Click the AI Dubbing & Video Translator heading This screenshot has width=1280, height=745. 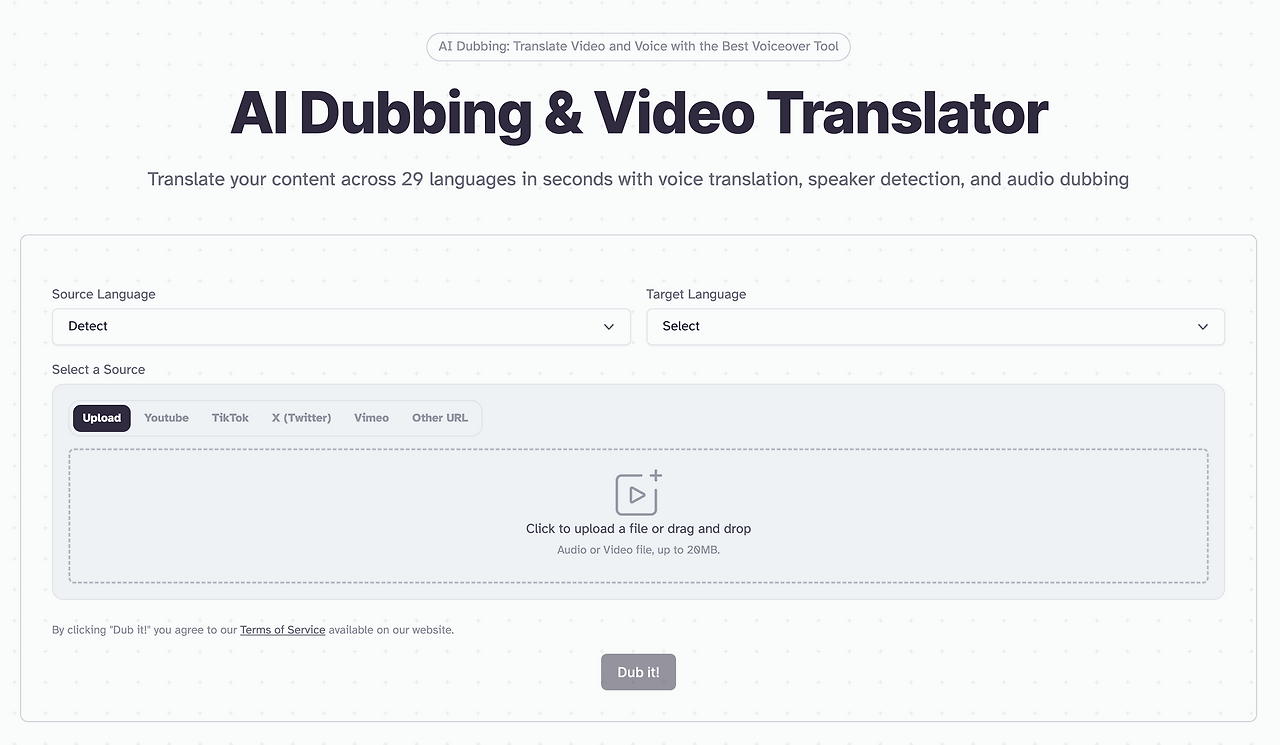639,113
